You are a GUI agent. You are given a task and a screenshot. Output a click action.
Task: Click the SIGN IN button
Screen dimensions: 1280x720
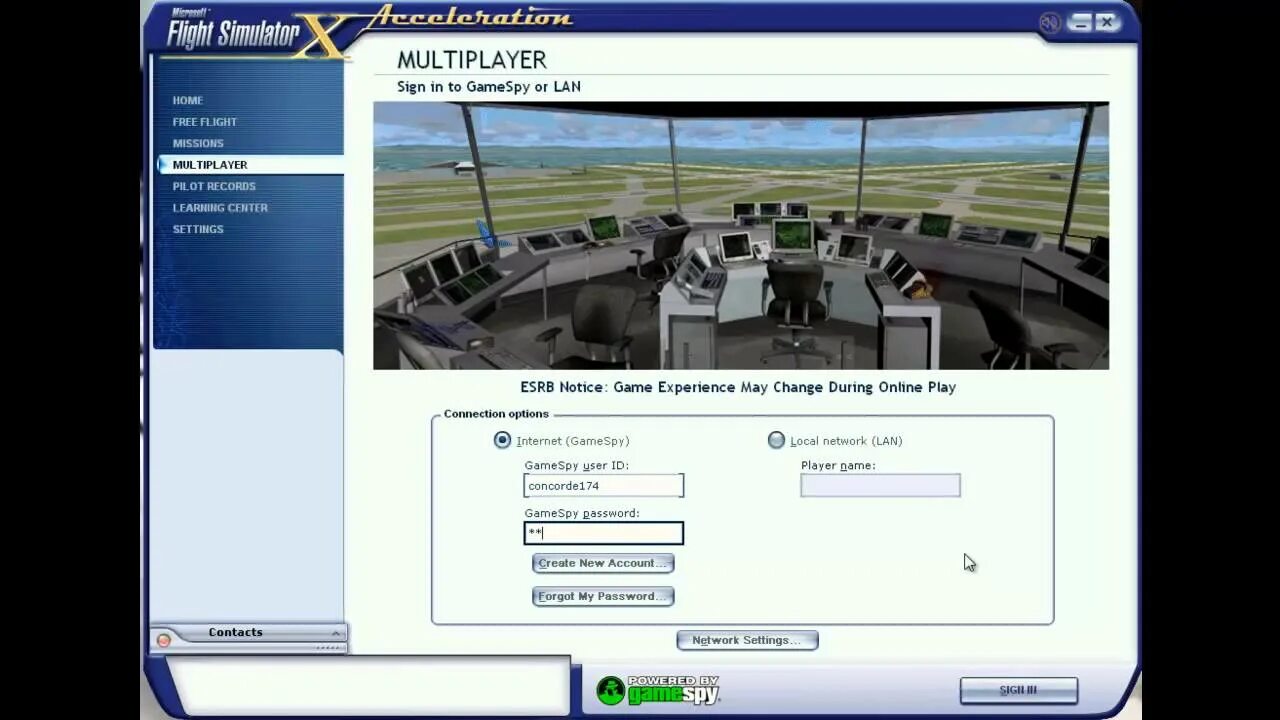[x=1018, y=690]
